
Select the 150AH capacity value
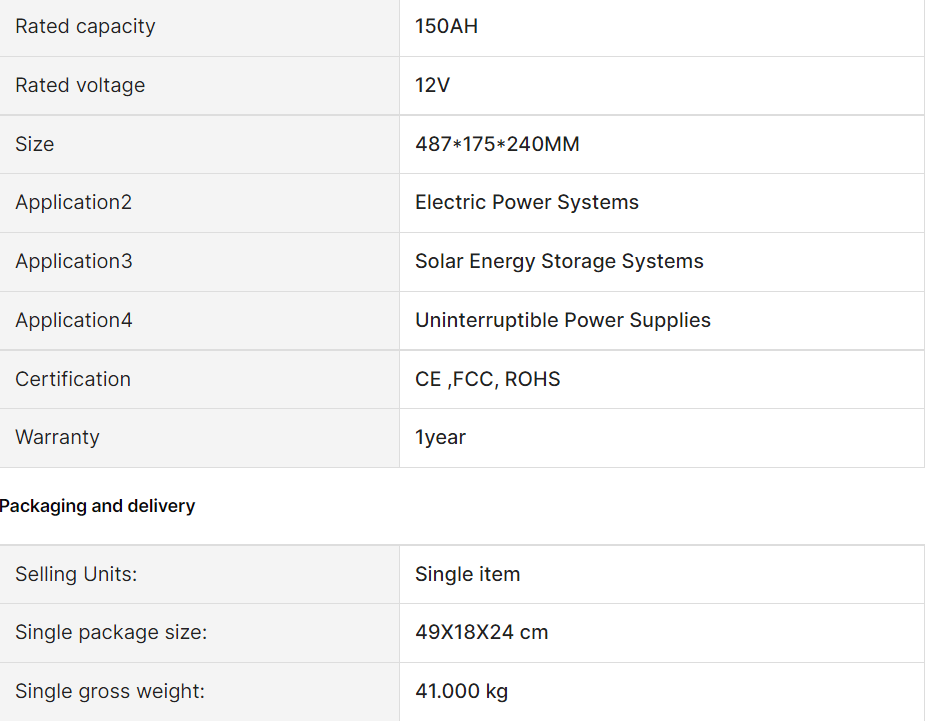pos(447,27)
